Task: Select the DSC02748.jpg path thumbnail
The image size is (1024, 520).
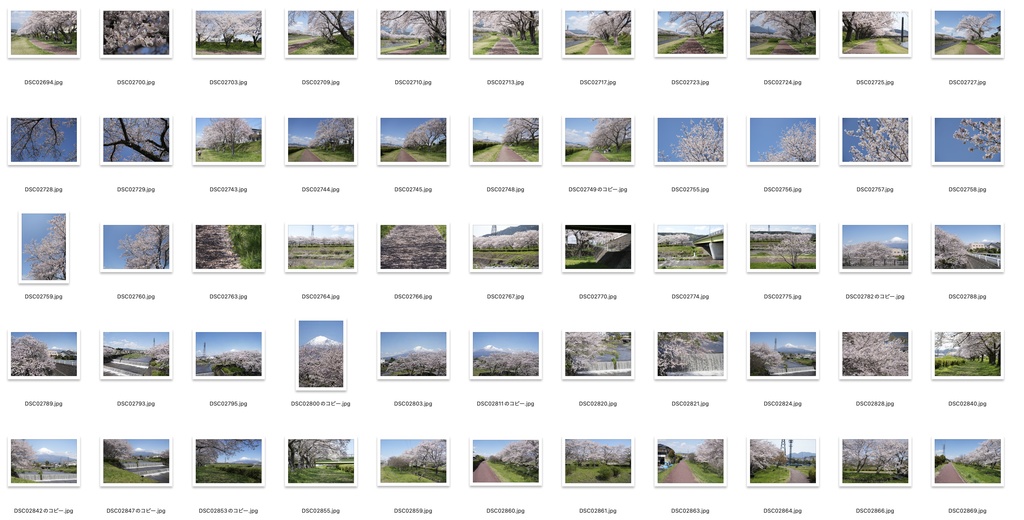Action: tap(505, 140)
